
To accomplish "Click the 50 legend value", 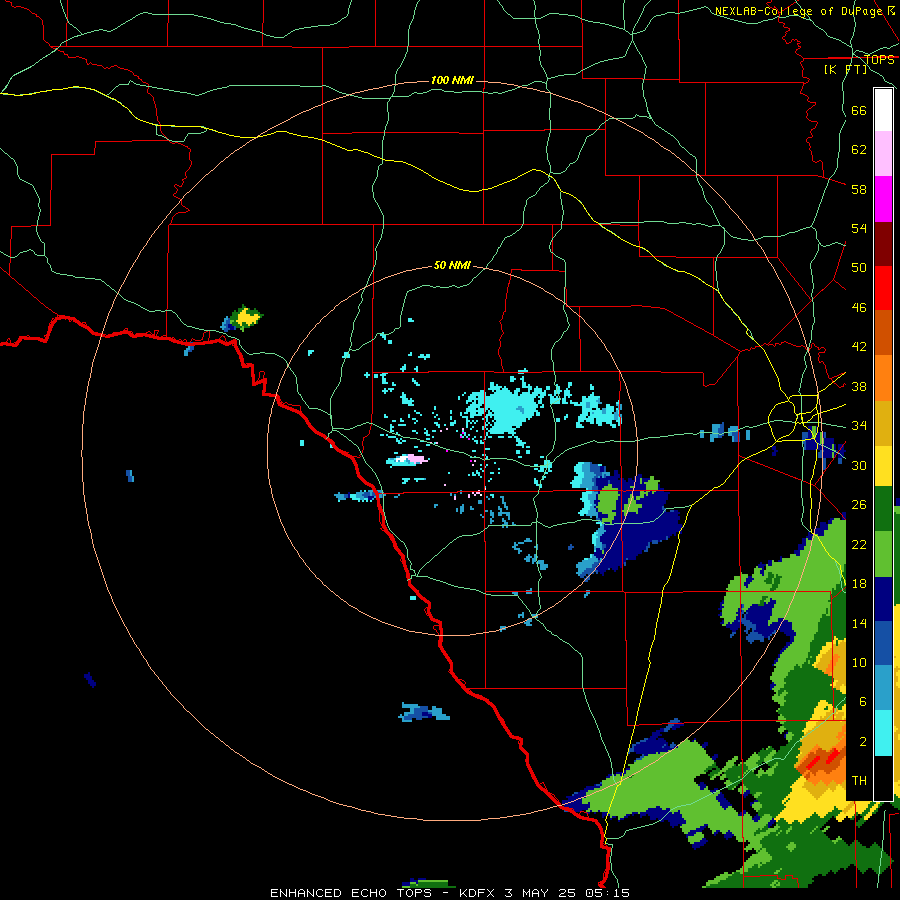I will click(859, 267).
